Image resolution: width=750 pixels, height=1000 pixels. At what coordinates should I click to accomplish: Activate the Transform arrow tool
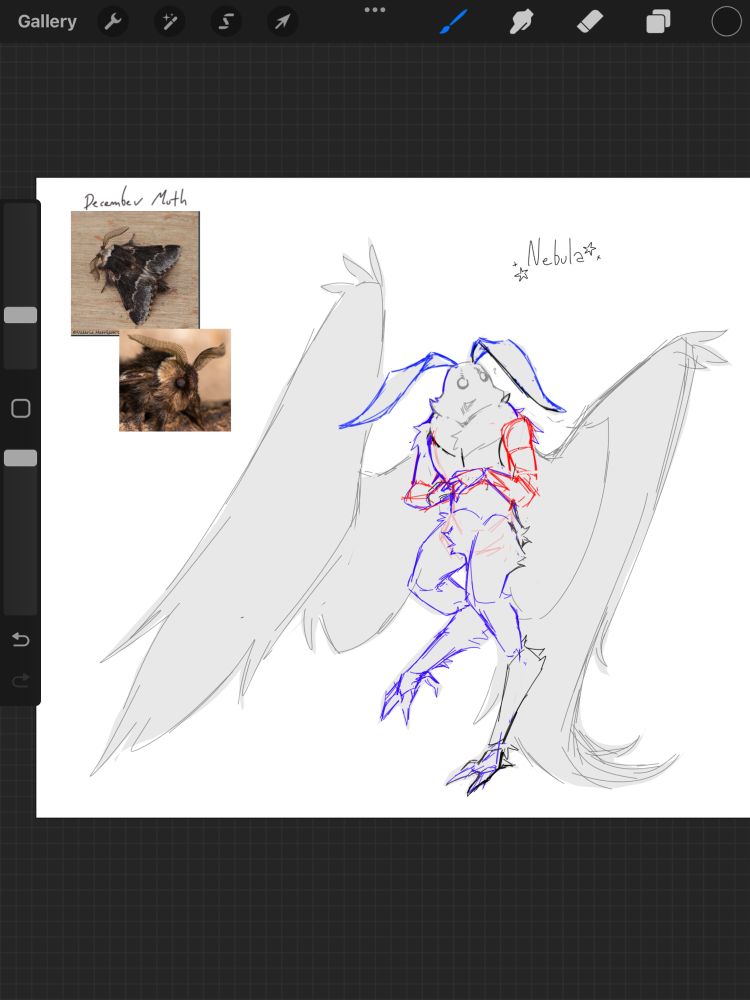[282, 22]
